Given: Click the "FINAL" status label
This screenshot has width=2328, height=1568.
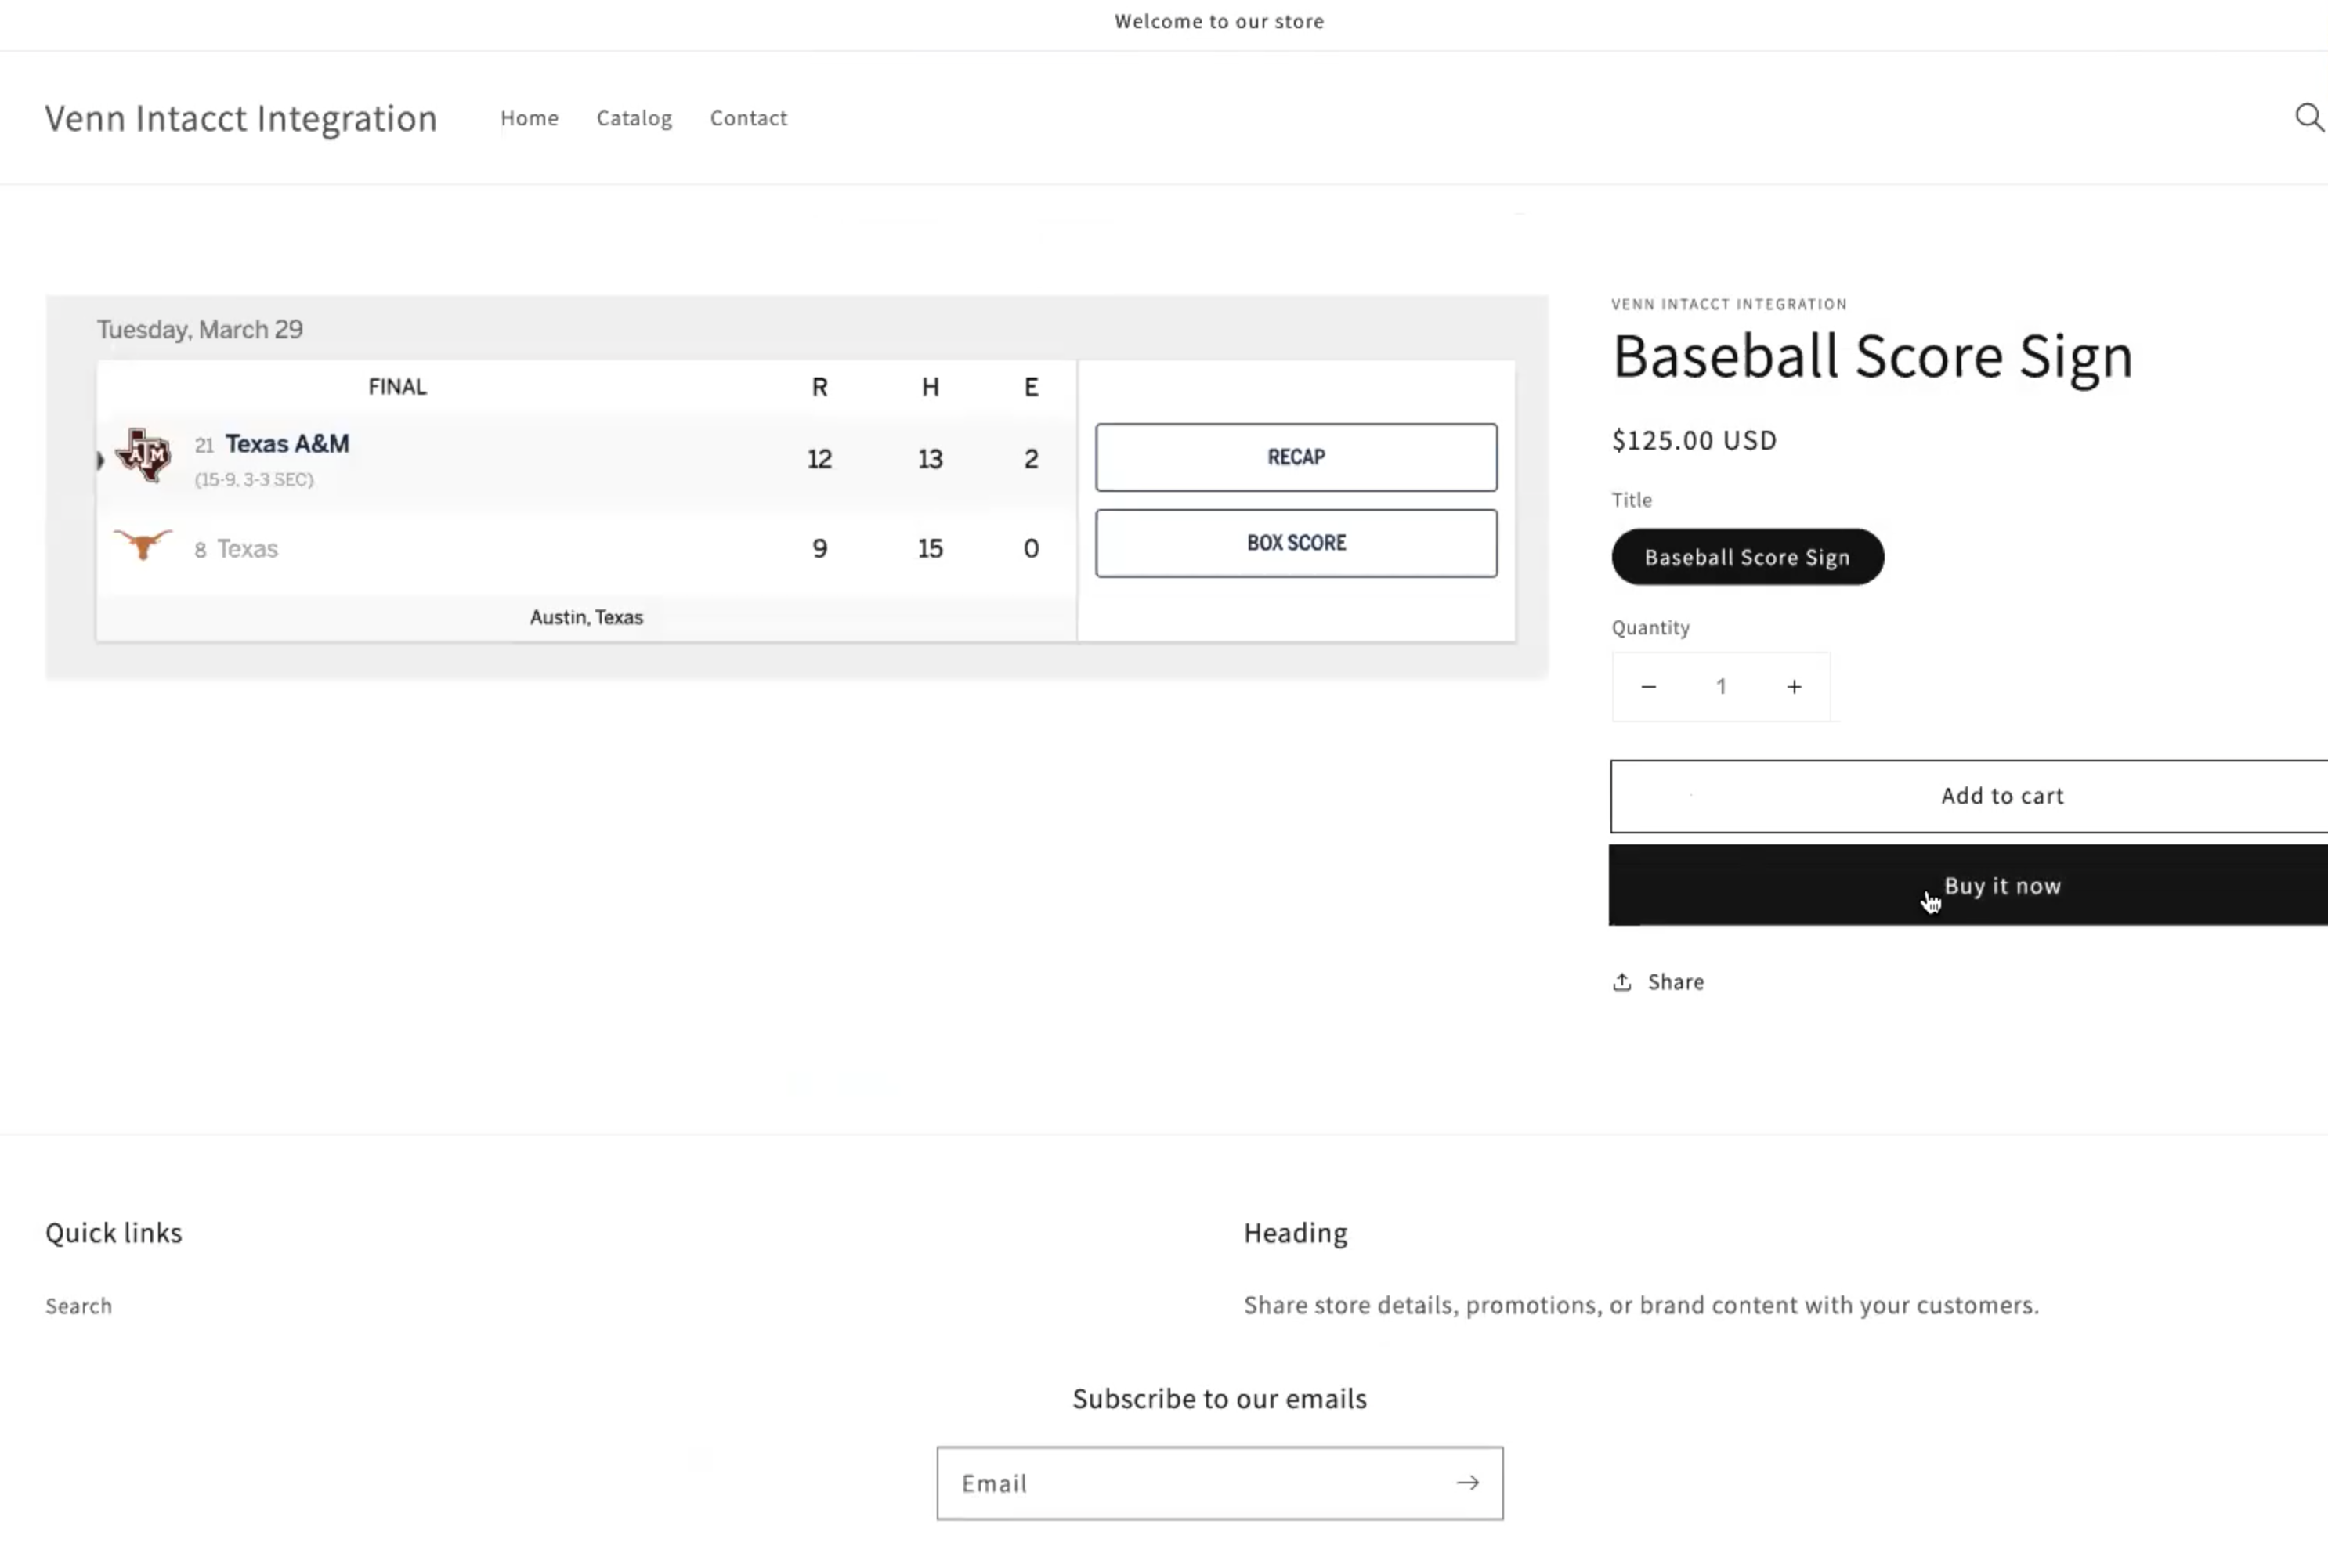Looking at the screenshot, I should coord(397,386).
